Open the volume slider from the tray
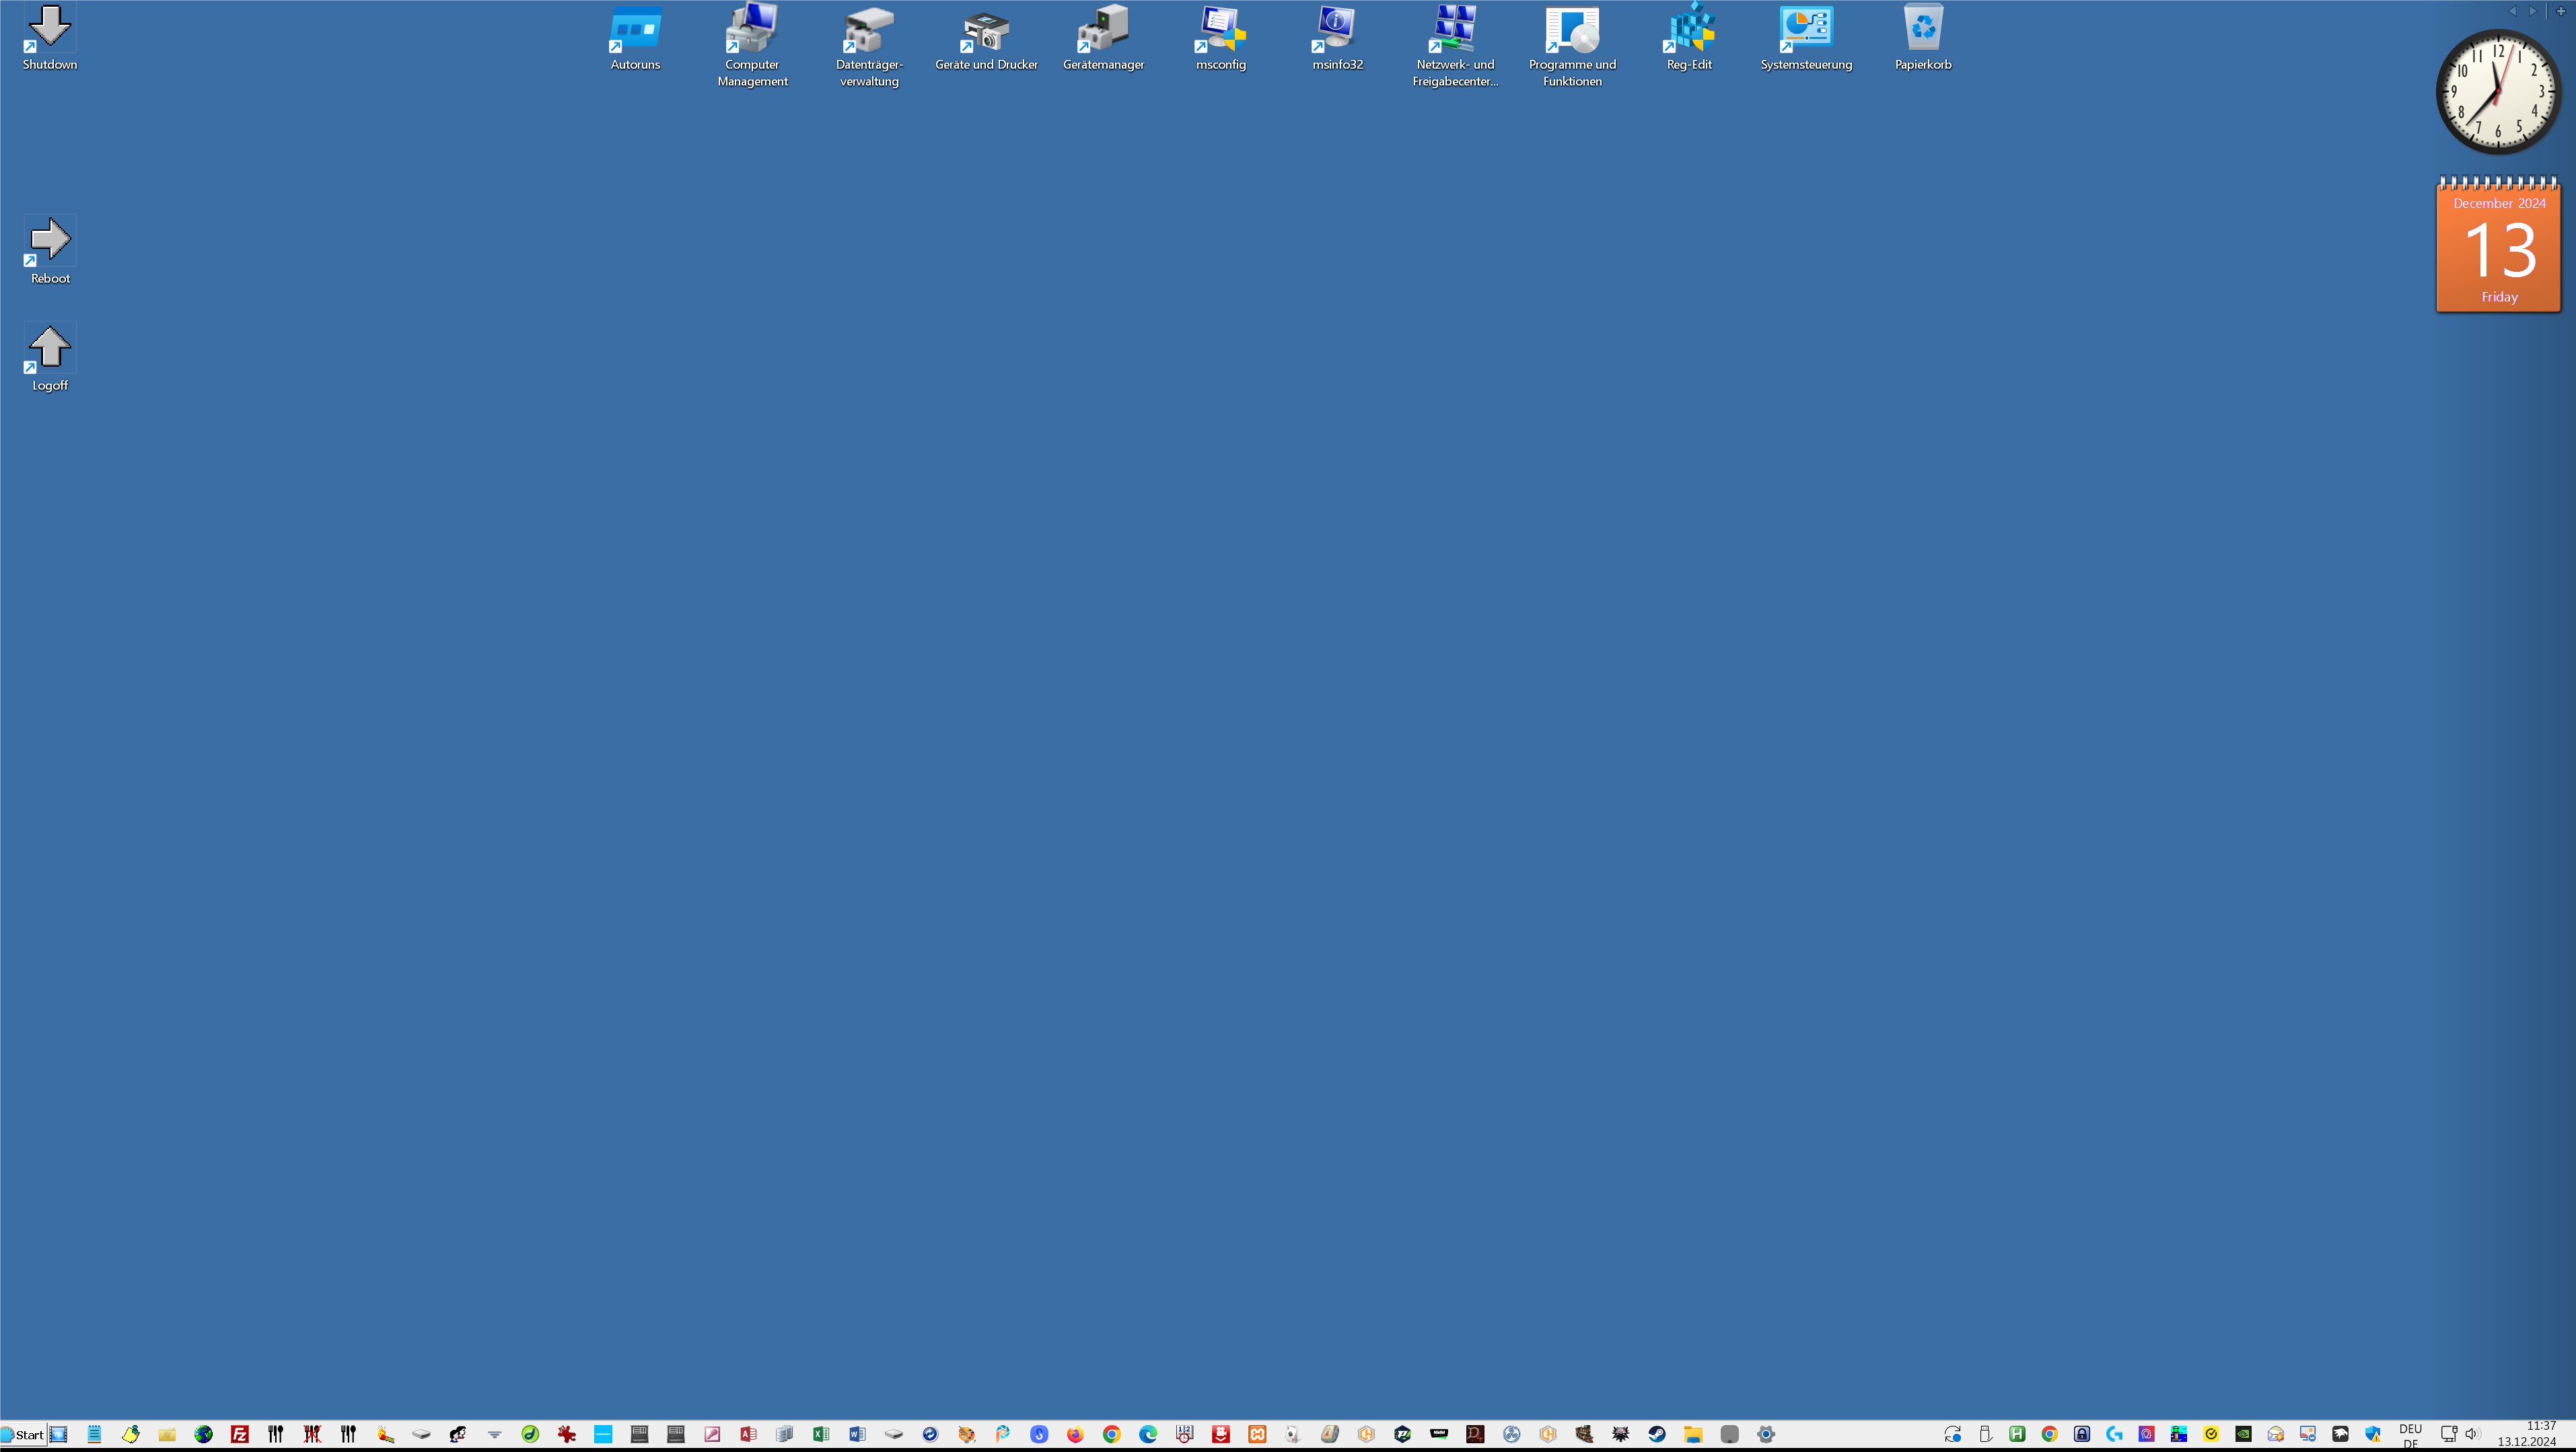The height and width of the screenshot is (1452, 2576). tap(2472, 1434)
